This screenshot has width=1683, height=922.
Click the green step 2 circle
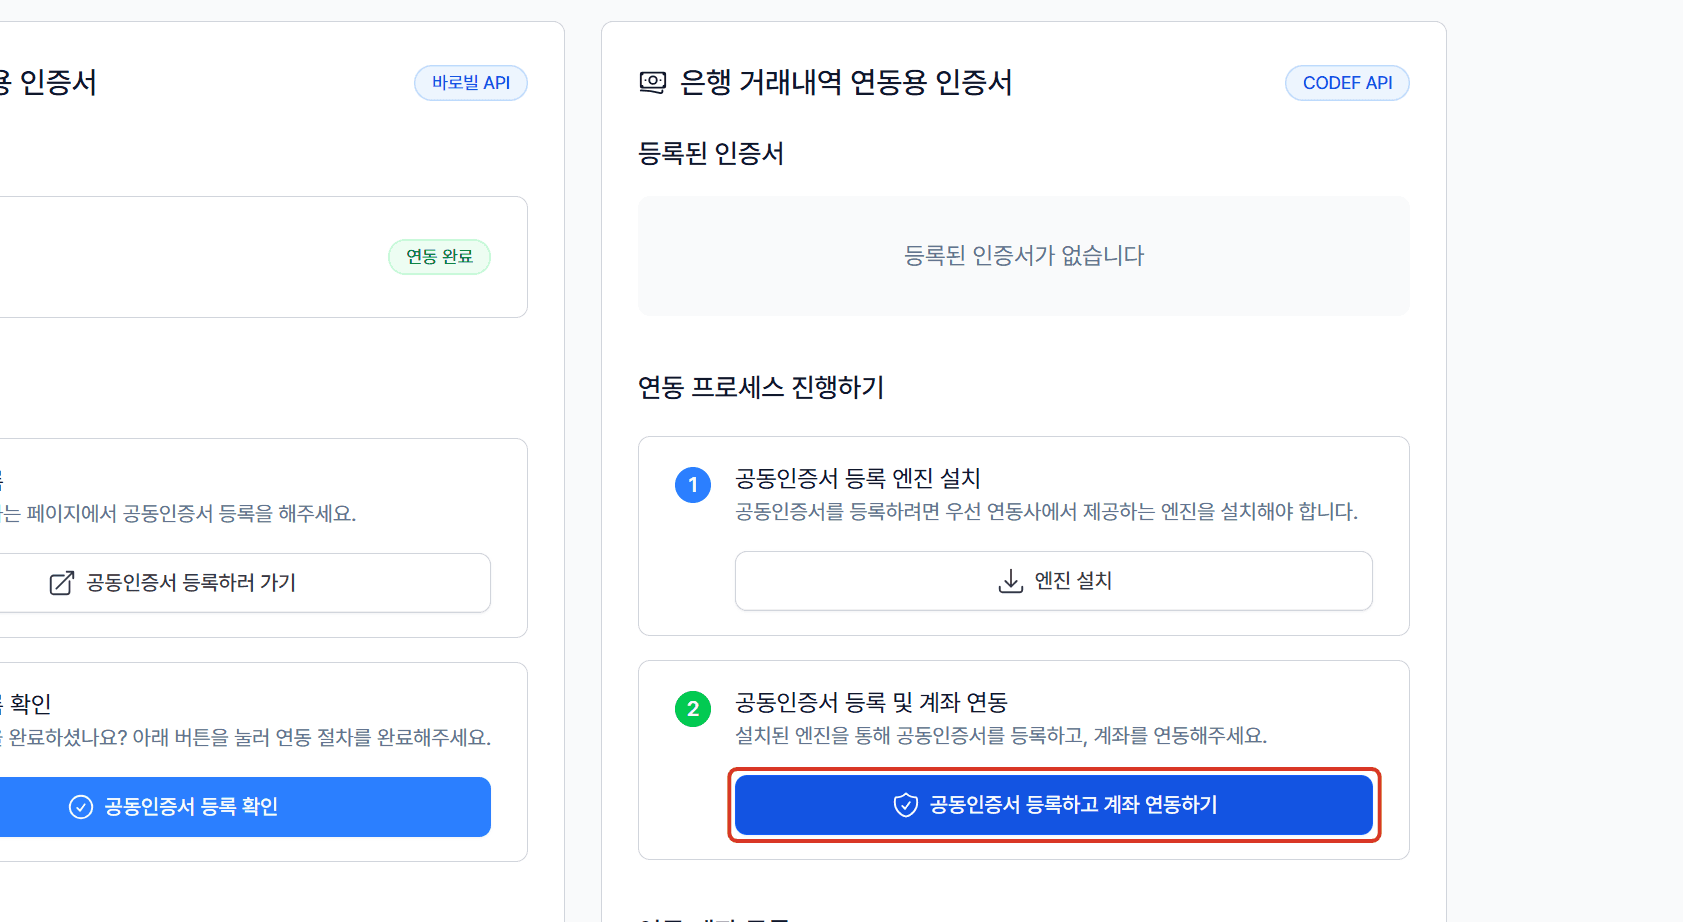[693, 709]
